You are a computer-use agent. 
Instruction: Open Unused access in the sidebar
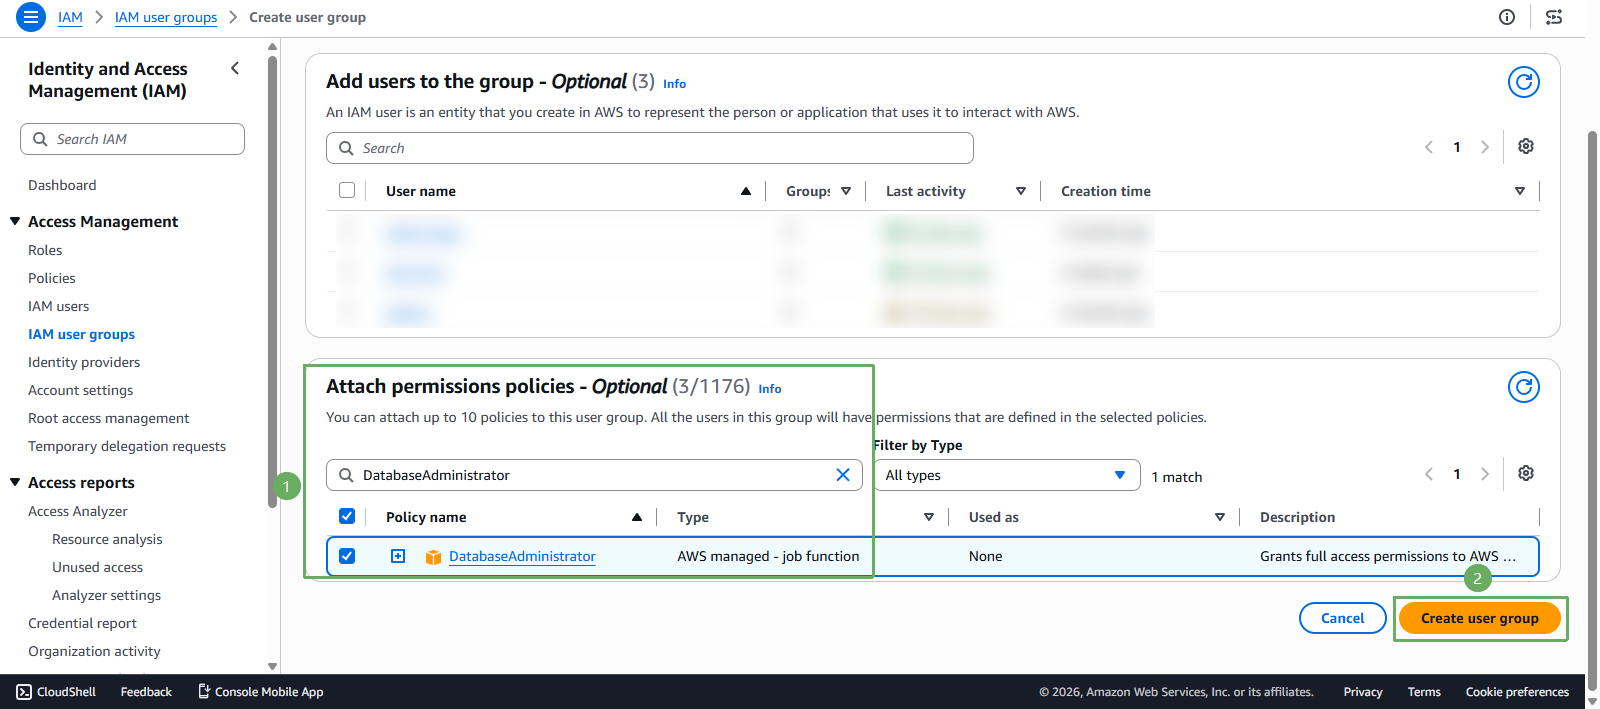(97, 567)
